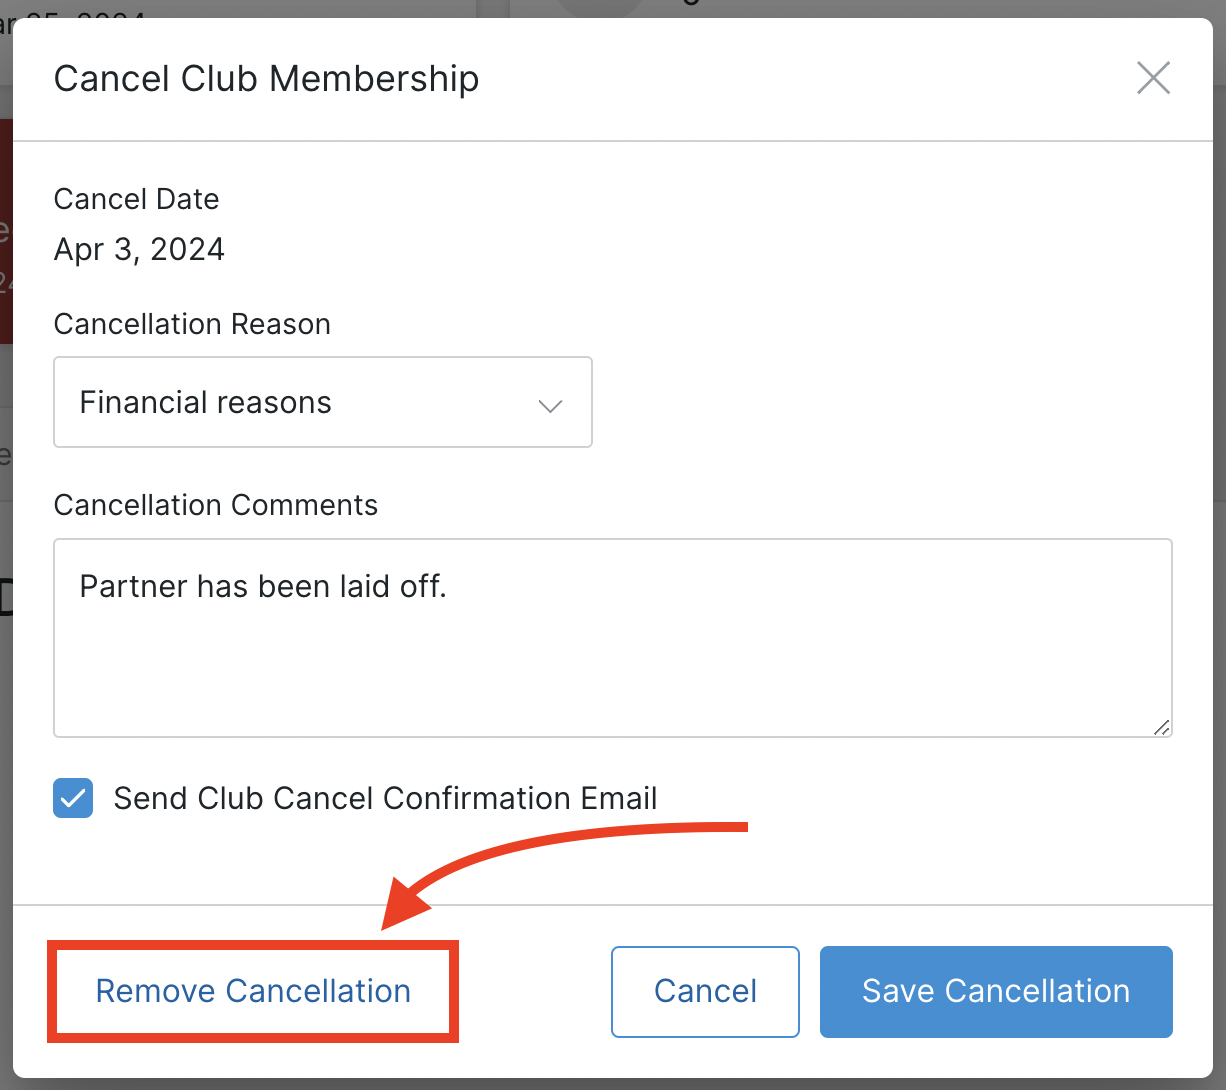Click the dialog title Cancel Club Membership

(266, 78)
